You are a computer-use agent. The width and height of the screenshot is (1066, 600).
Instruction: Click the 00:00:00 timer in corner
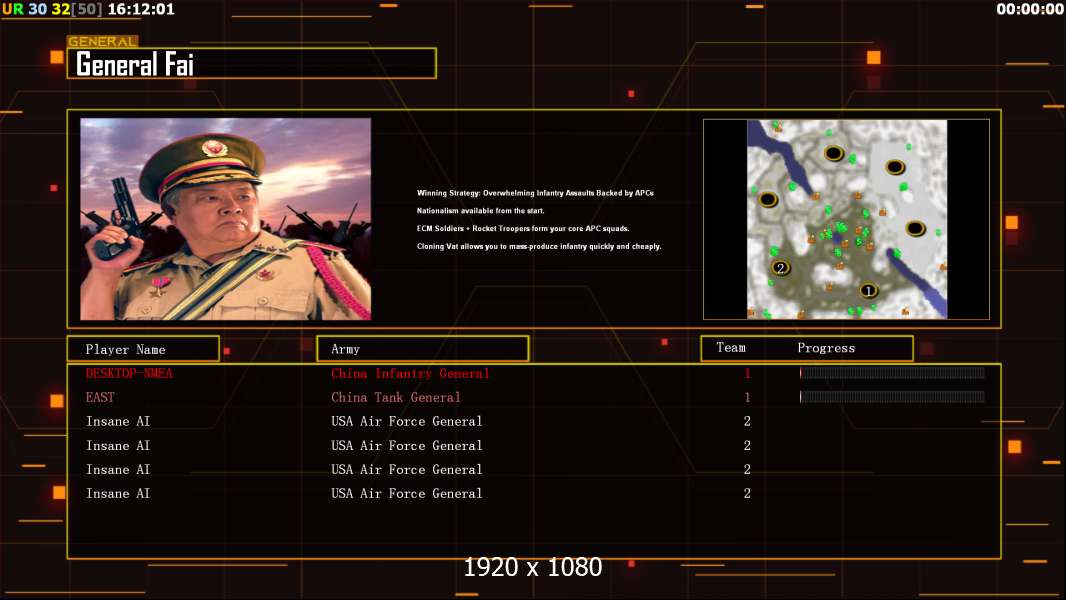(x=1029, y=9)
